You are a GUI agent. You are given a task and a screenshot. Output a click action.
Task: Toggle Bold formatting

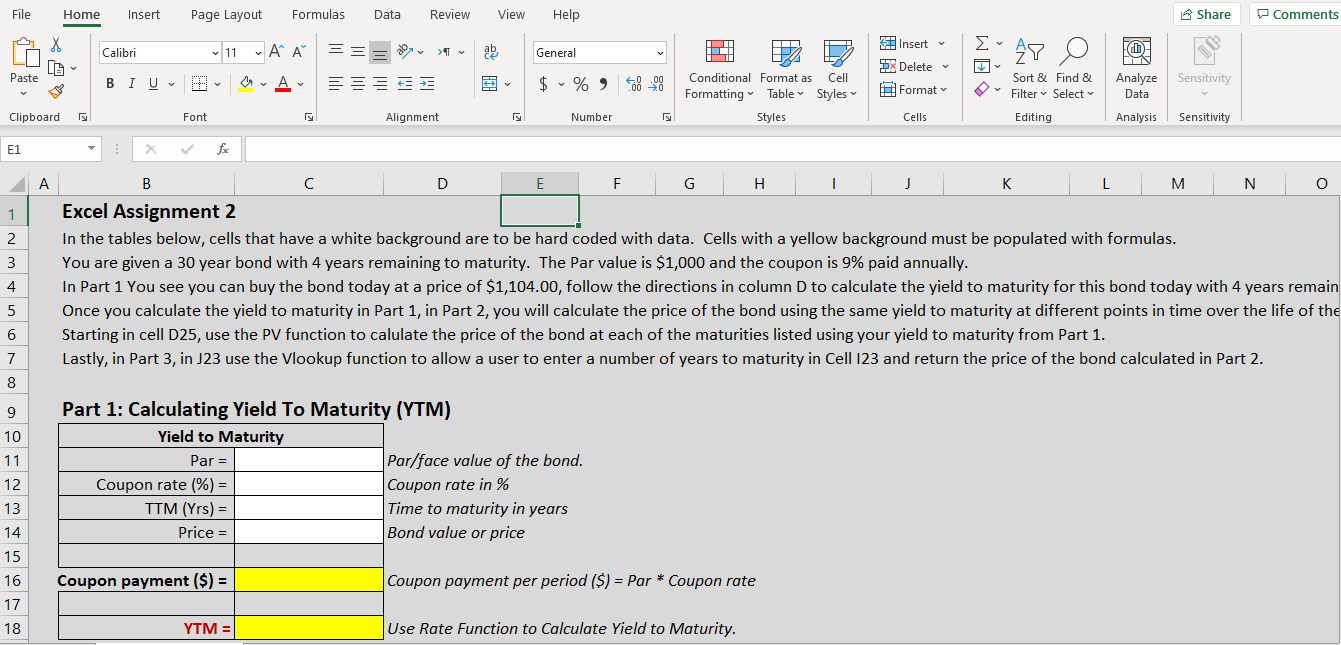tap(108, 84)
